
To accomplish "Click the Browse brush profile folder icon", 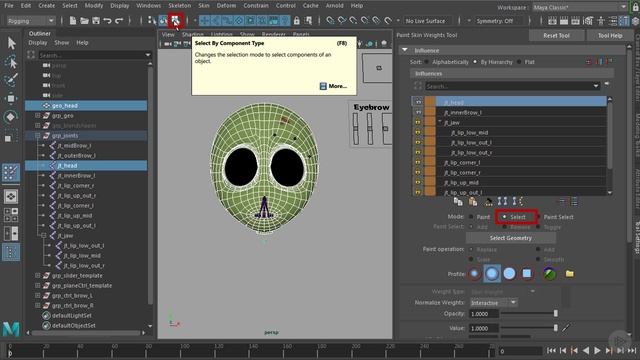I will pyautogui.click(x=569, y=273).
